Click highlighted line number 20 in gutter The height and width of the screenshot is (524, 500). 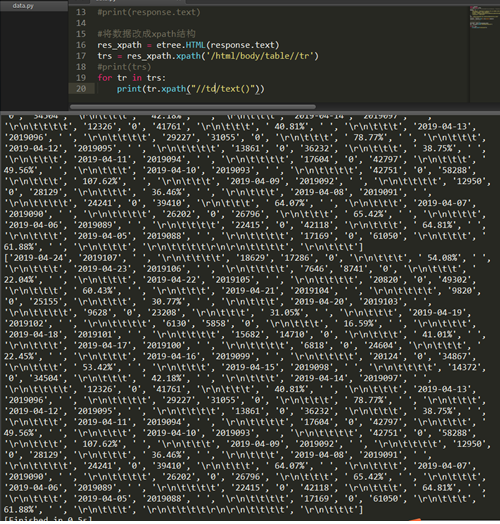81,89
